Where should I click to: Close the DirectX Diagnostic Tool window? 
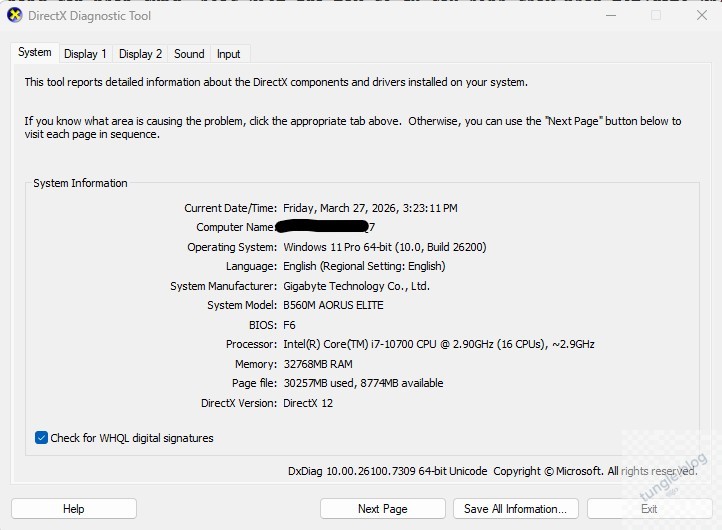[x=702, y=15]
